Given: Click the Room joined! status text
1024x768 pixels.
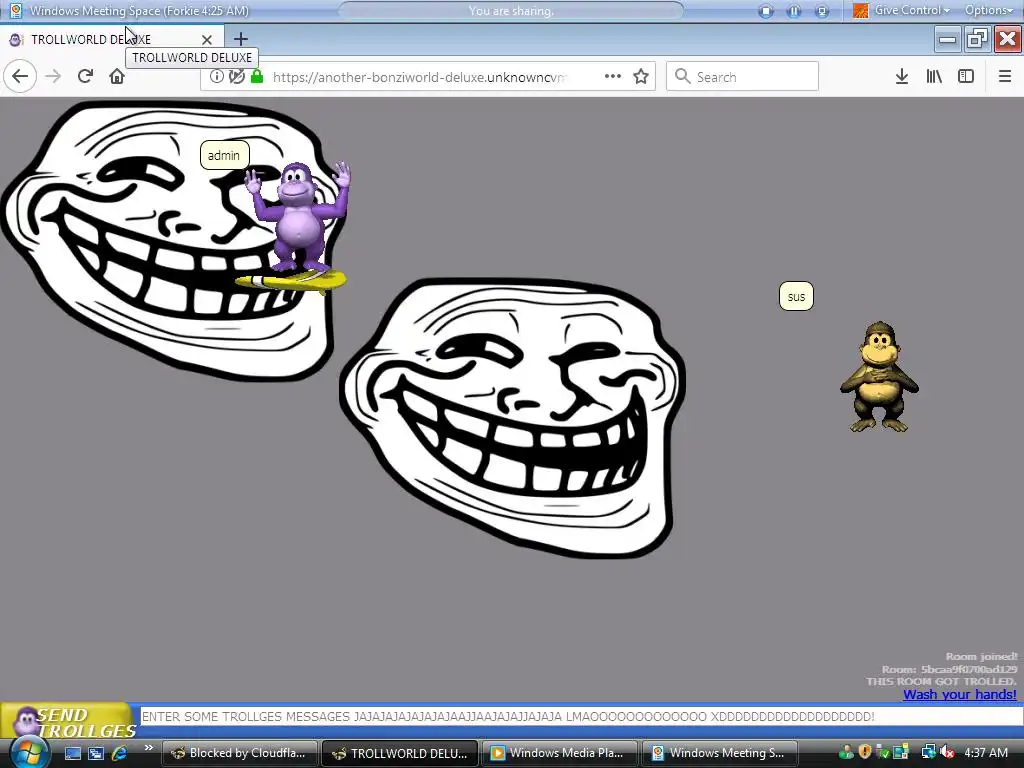Looking at the screenshot, I should [x=981, y=657].
